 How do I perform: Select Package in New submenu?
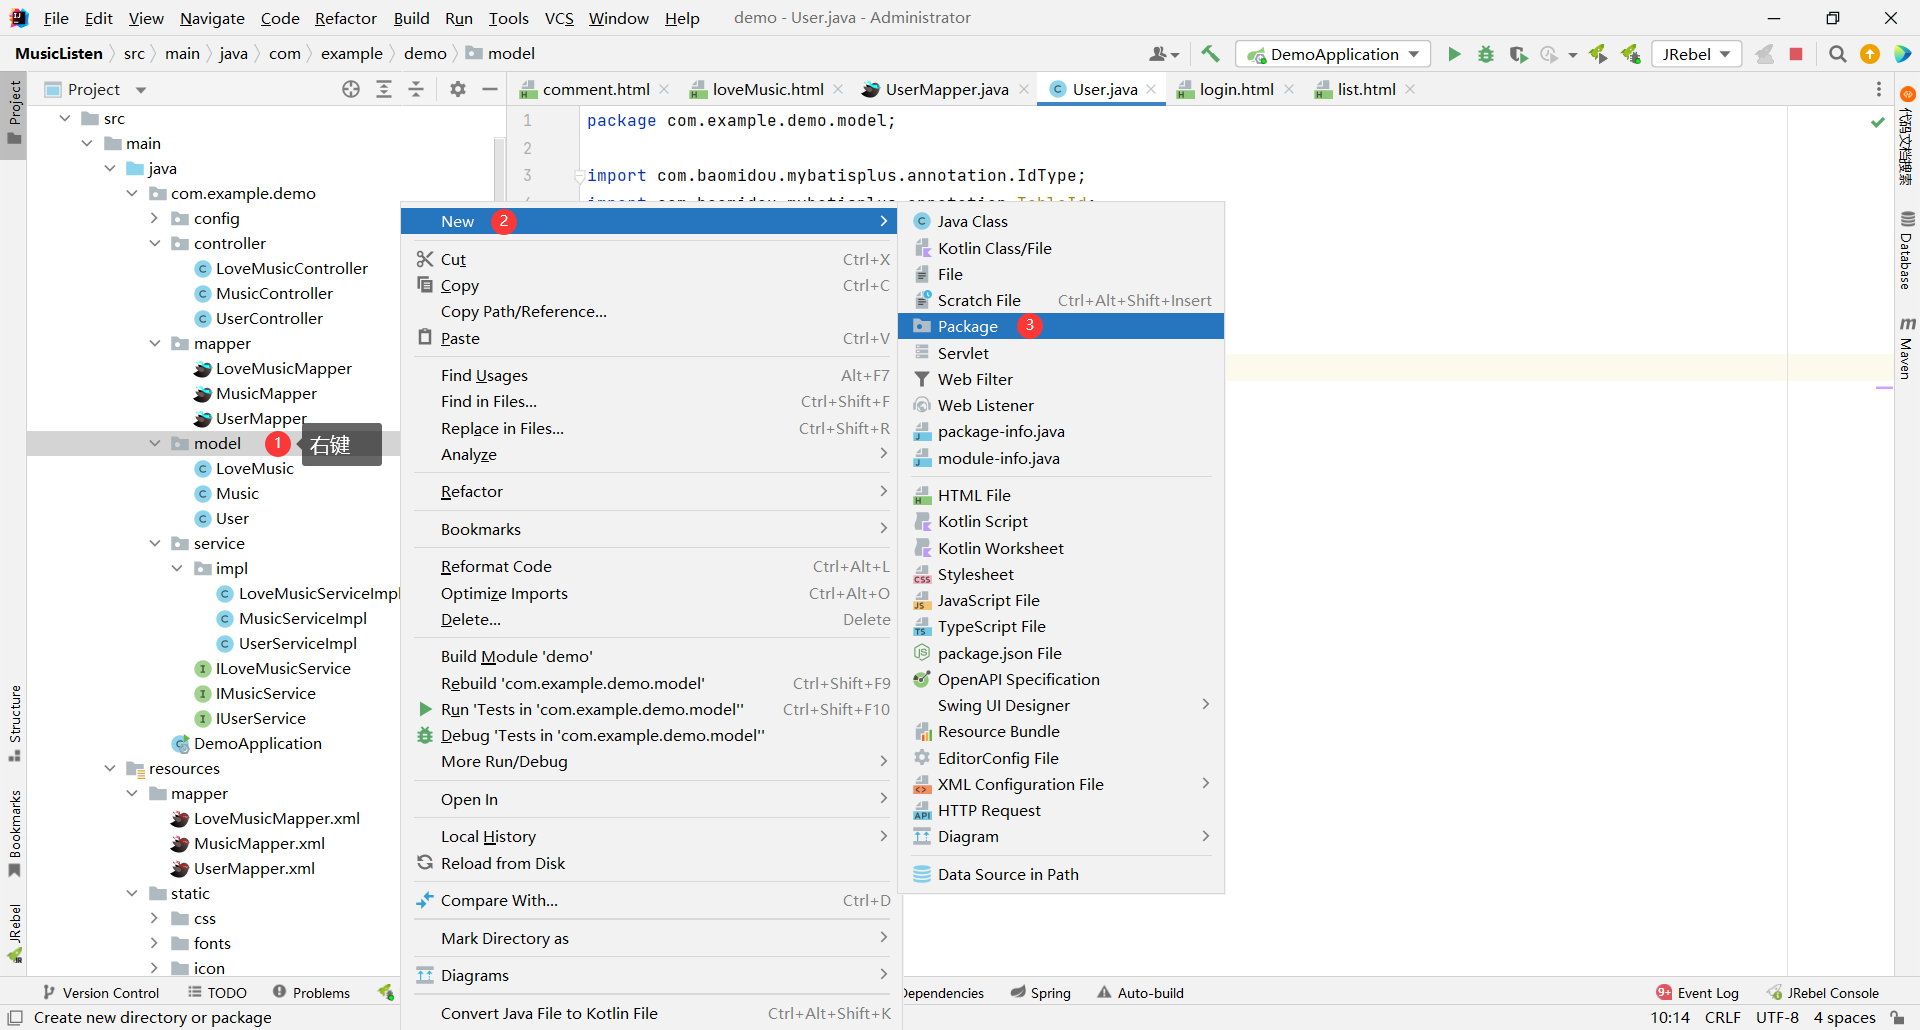point(1061,326)
